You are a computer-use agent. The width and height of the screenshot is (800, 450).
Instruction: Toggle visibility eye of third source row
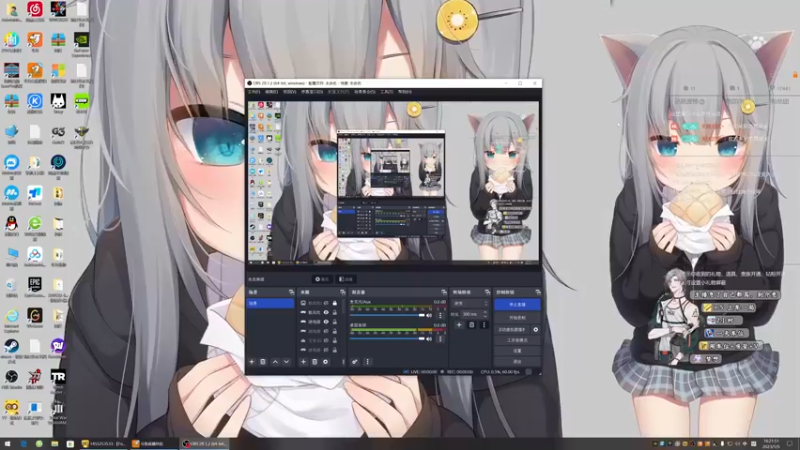(326, 322)
